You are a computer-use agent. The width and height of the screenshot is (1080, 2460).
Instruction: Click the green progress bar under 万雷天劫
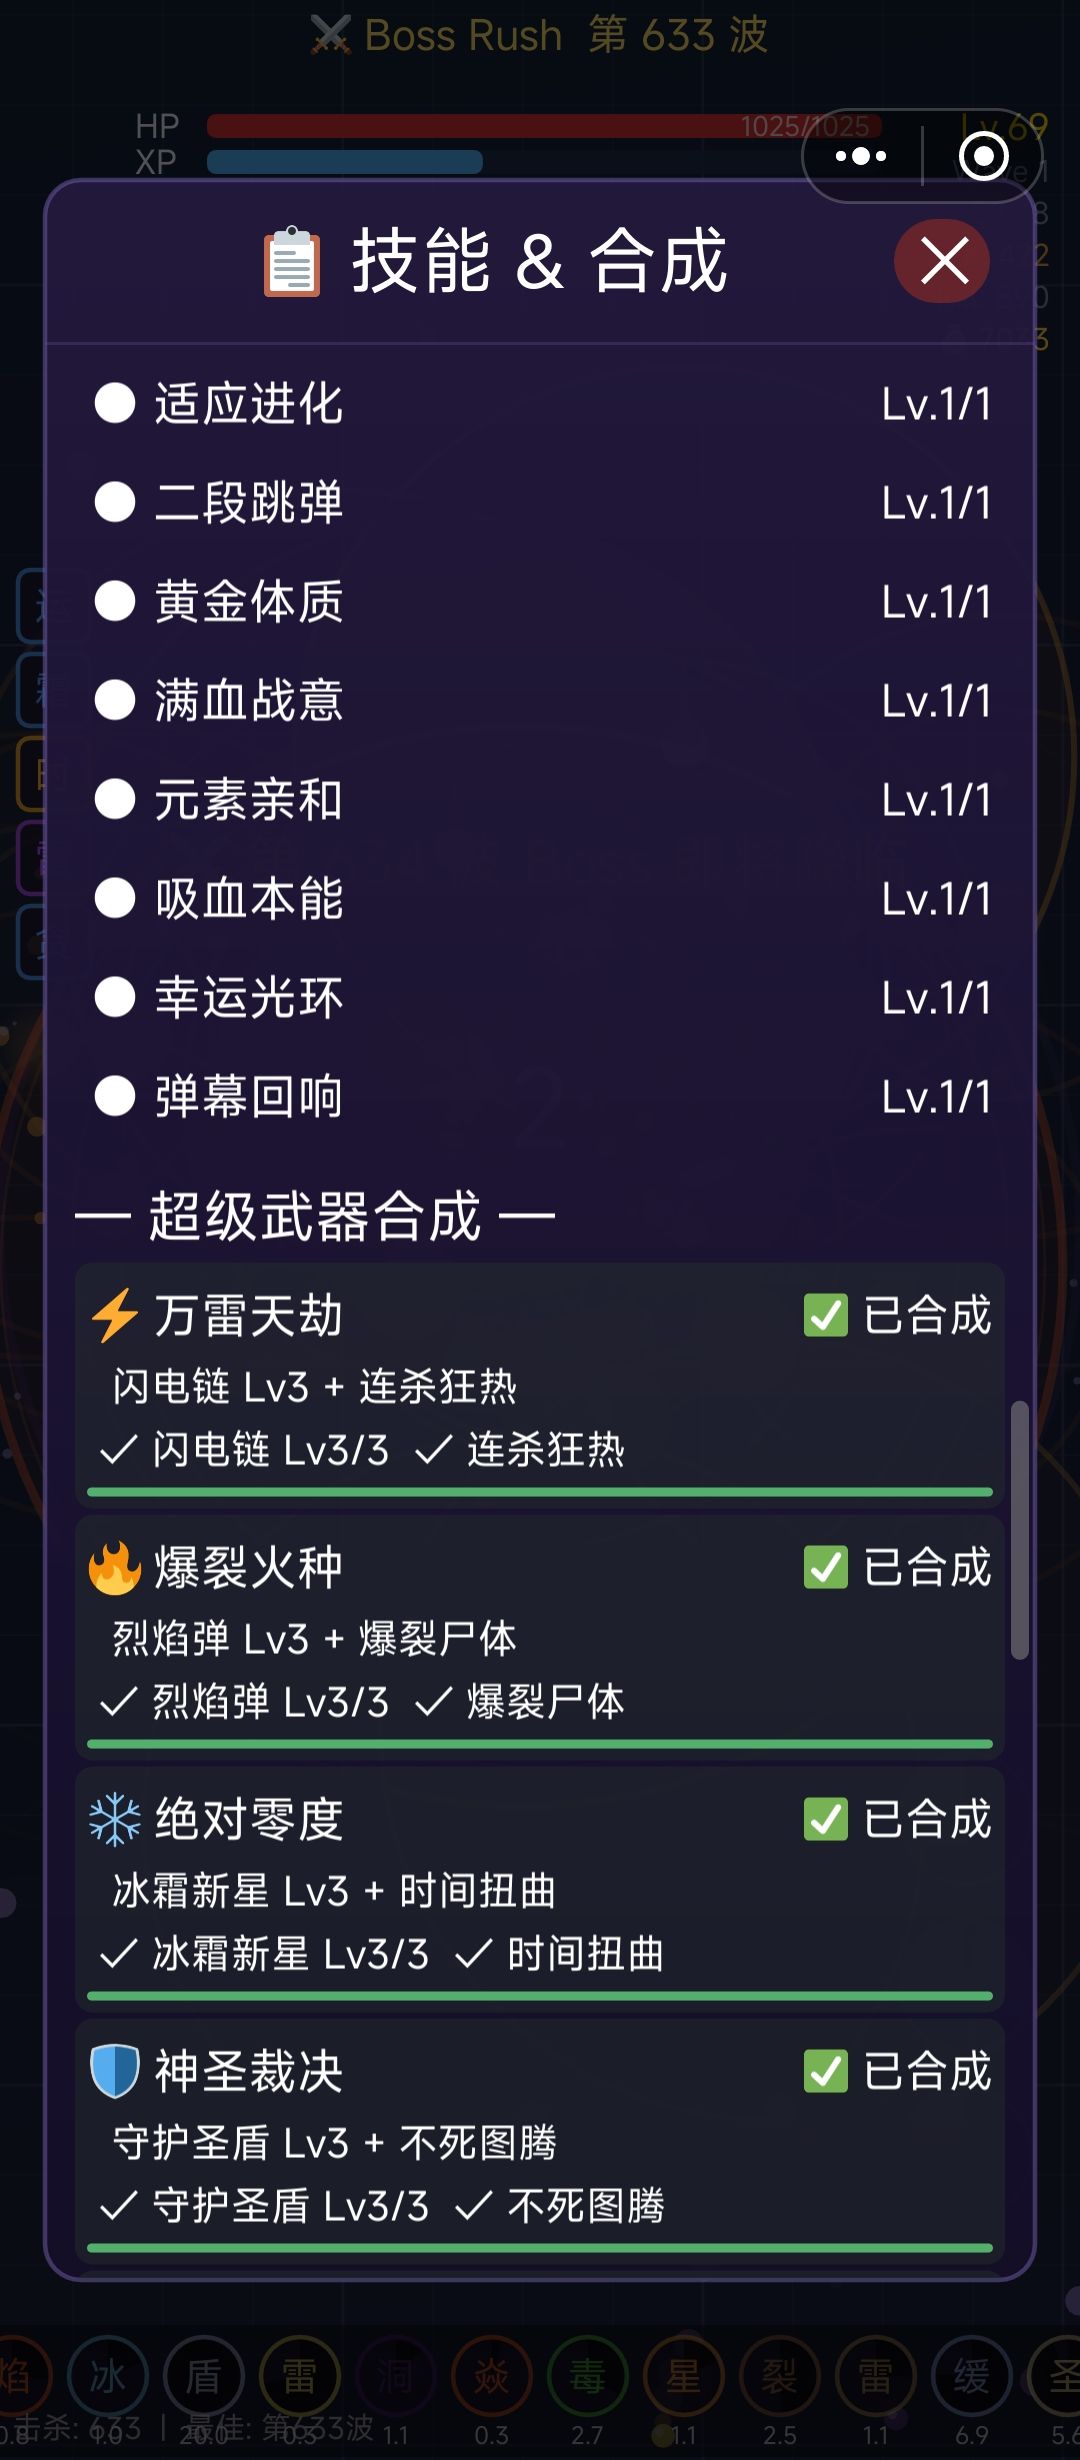coord(540,1492)
